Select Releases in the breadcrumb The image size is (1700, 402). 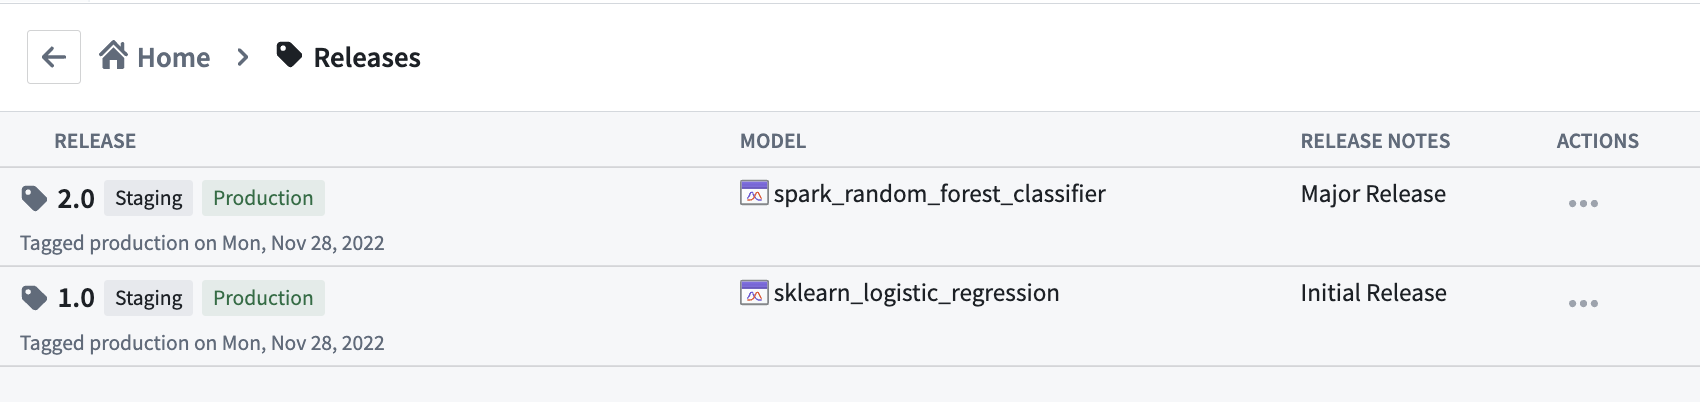click(x=367, y=58)
